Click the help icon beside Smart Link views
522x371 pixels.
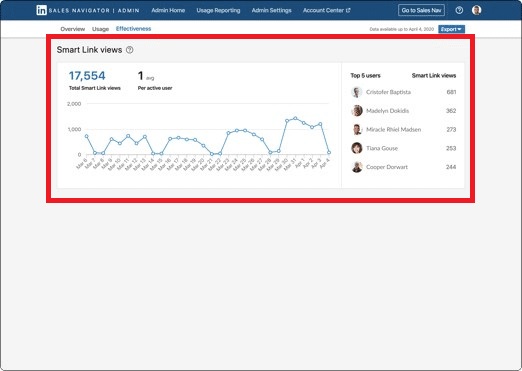pyautogui.click(x=130, y=50)
